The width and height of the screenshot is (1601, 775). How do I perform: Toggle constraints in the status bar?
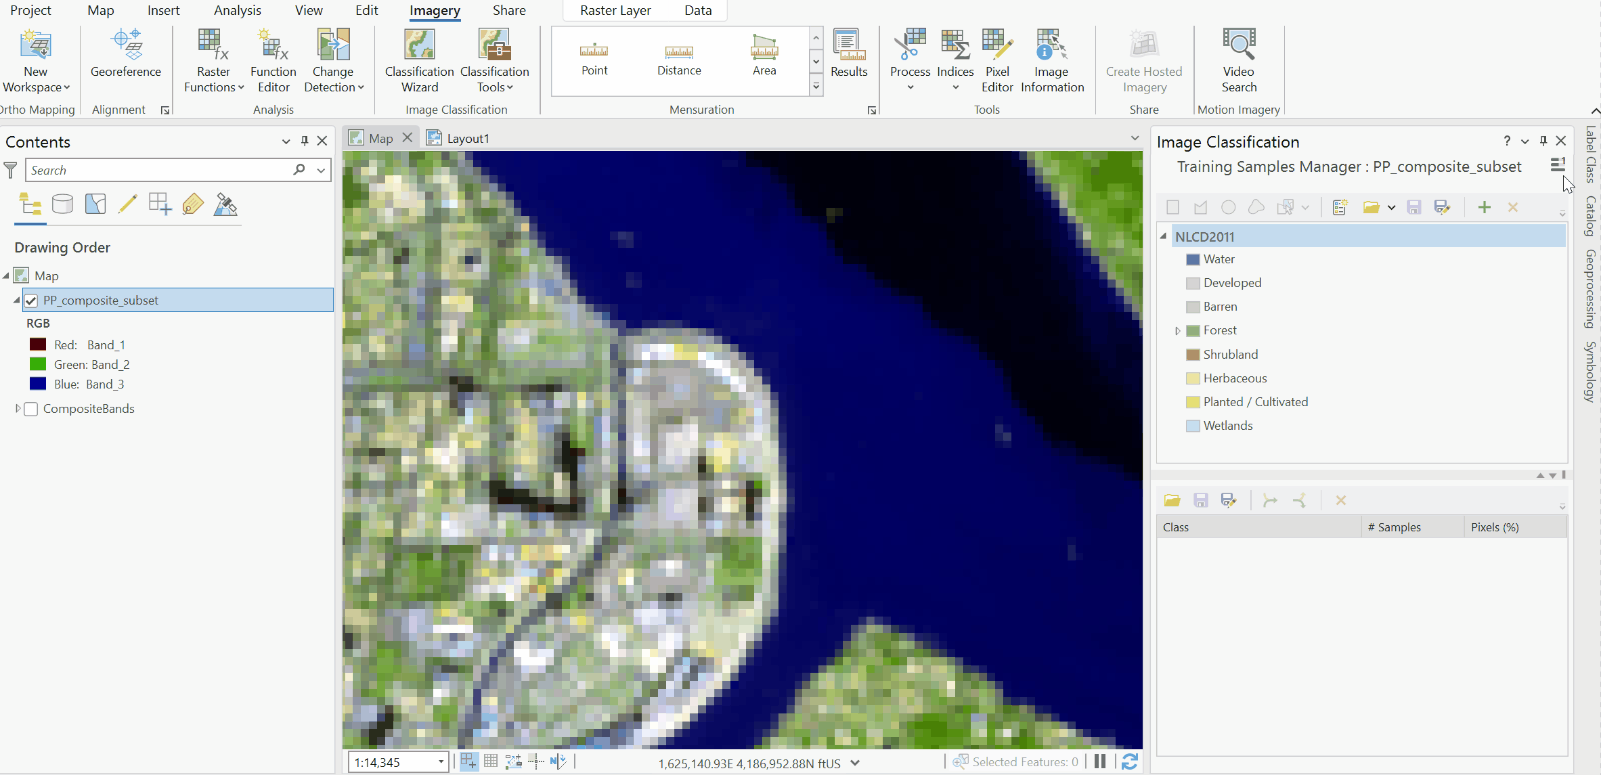(x=514, y=762)
